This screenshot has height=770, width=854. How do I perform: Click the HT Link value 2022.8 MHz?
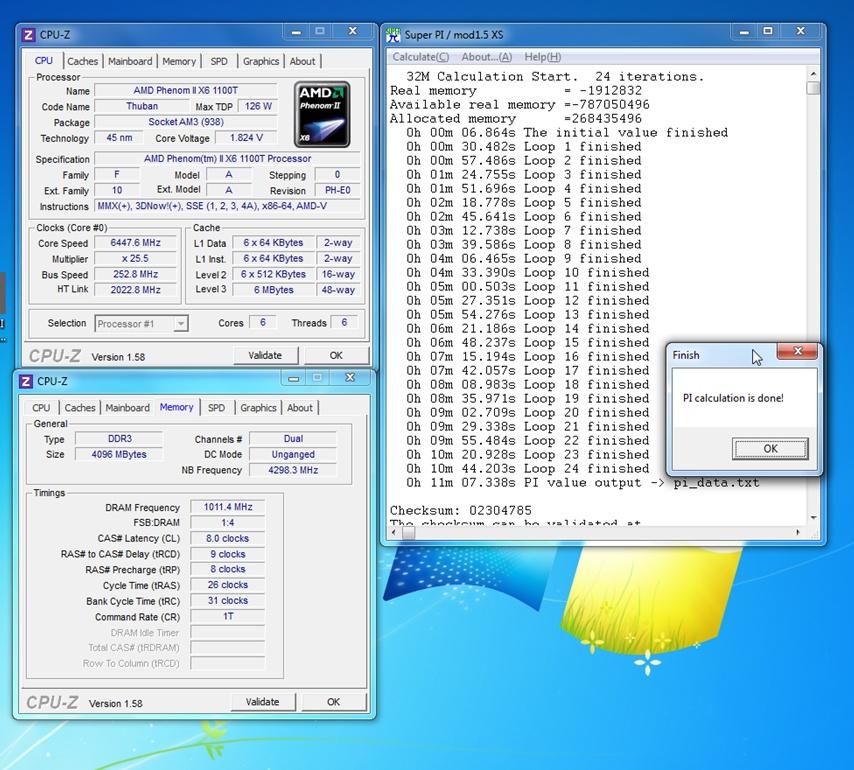click(136, 290)
